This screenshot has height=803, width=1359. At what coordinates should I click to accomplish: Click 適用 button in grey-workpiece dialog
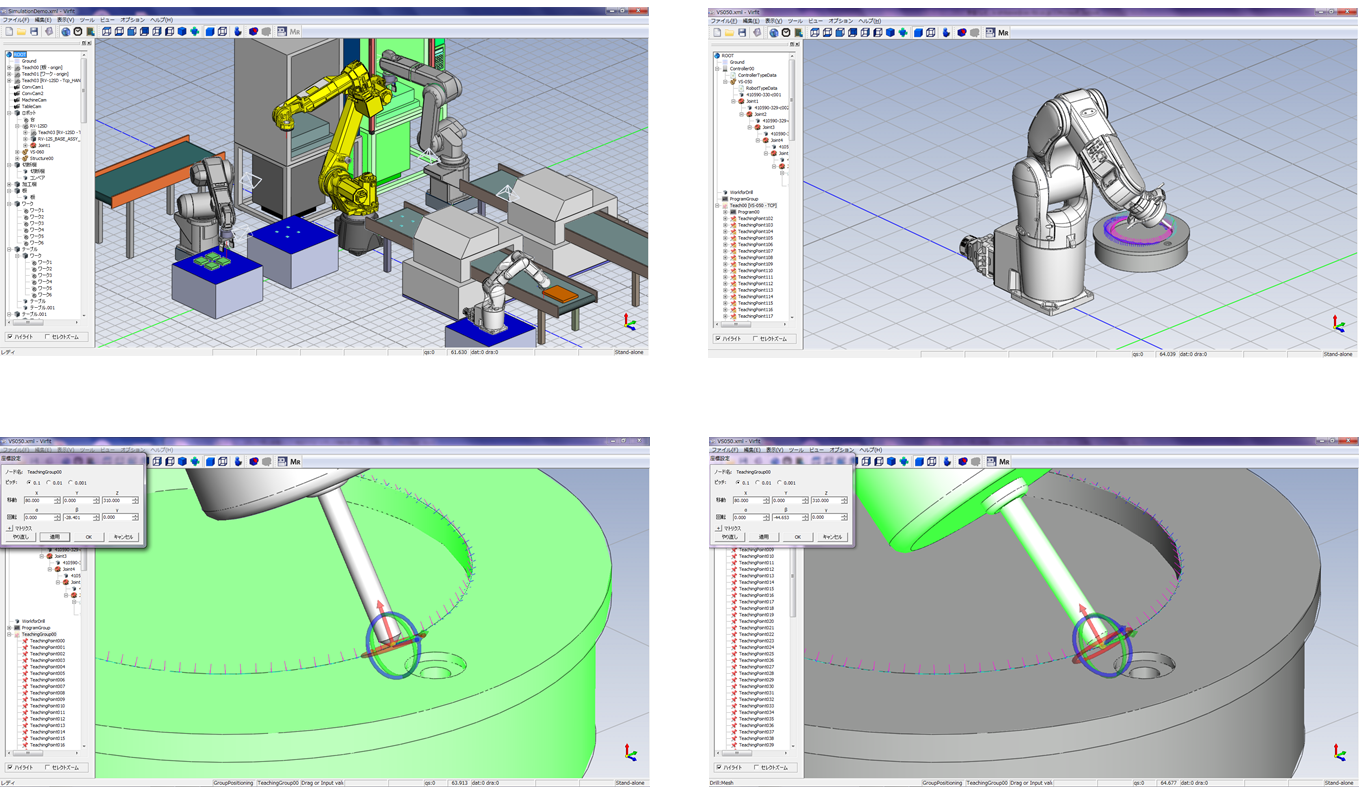[764, 537]
